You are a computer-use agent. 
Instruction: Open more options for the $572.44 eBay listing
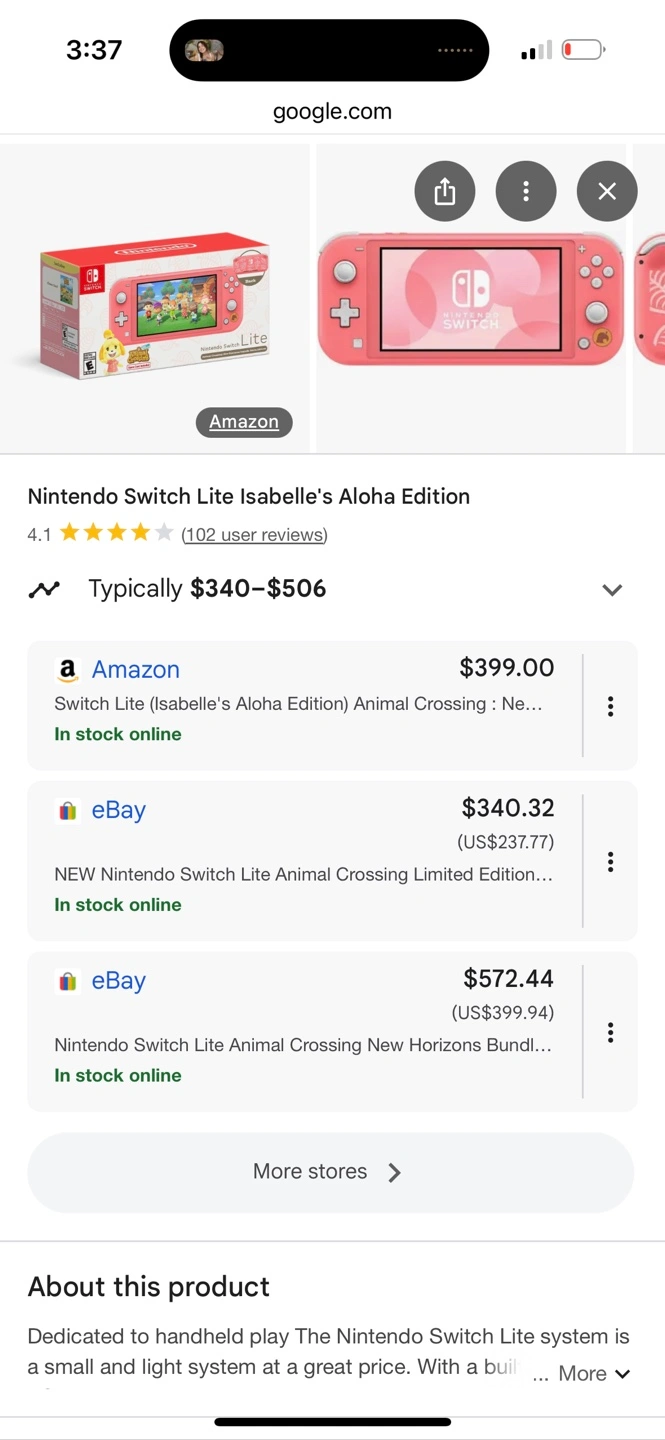[x=610, y=1032]
